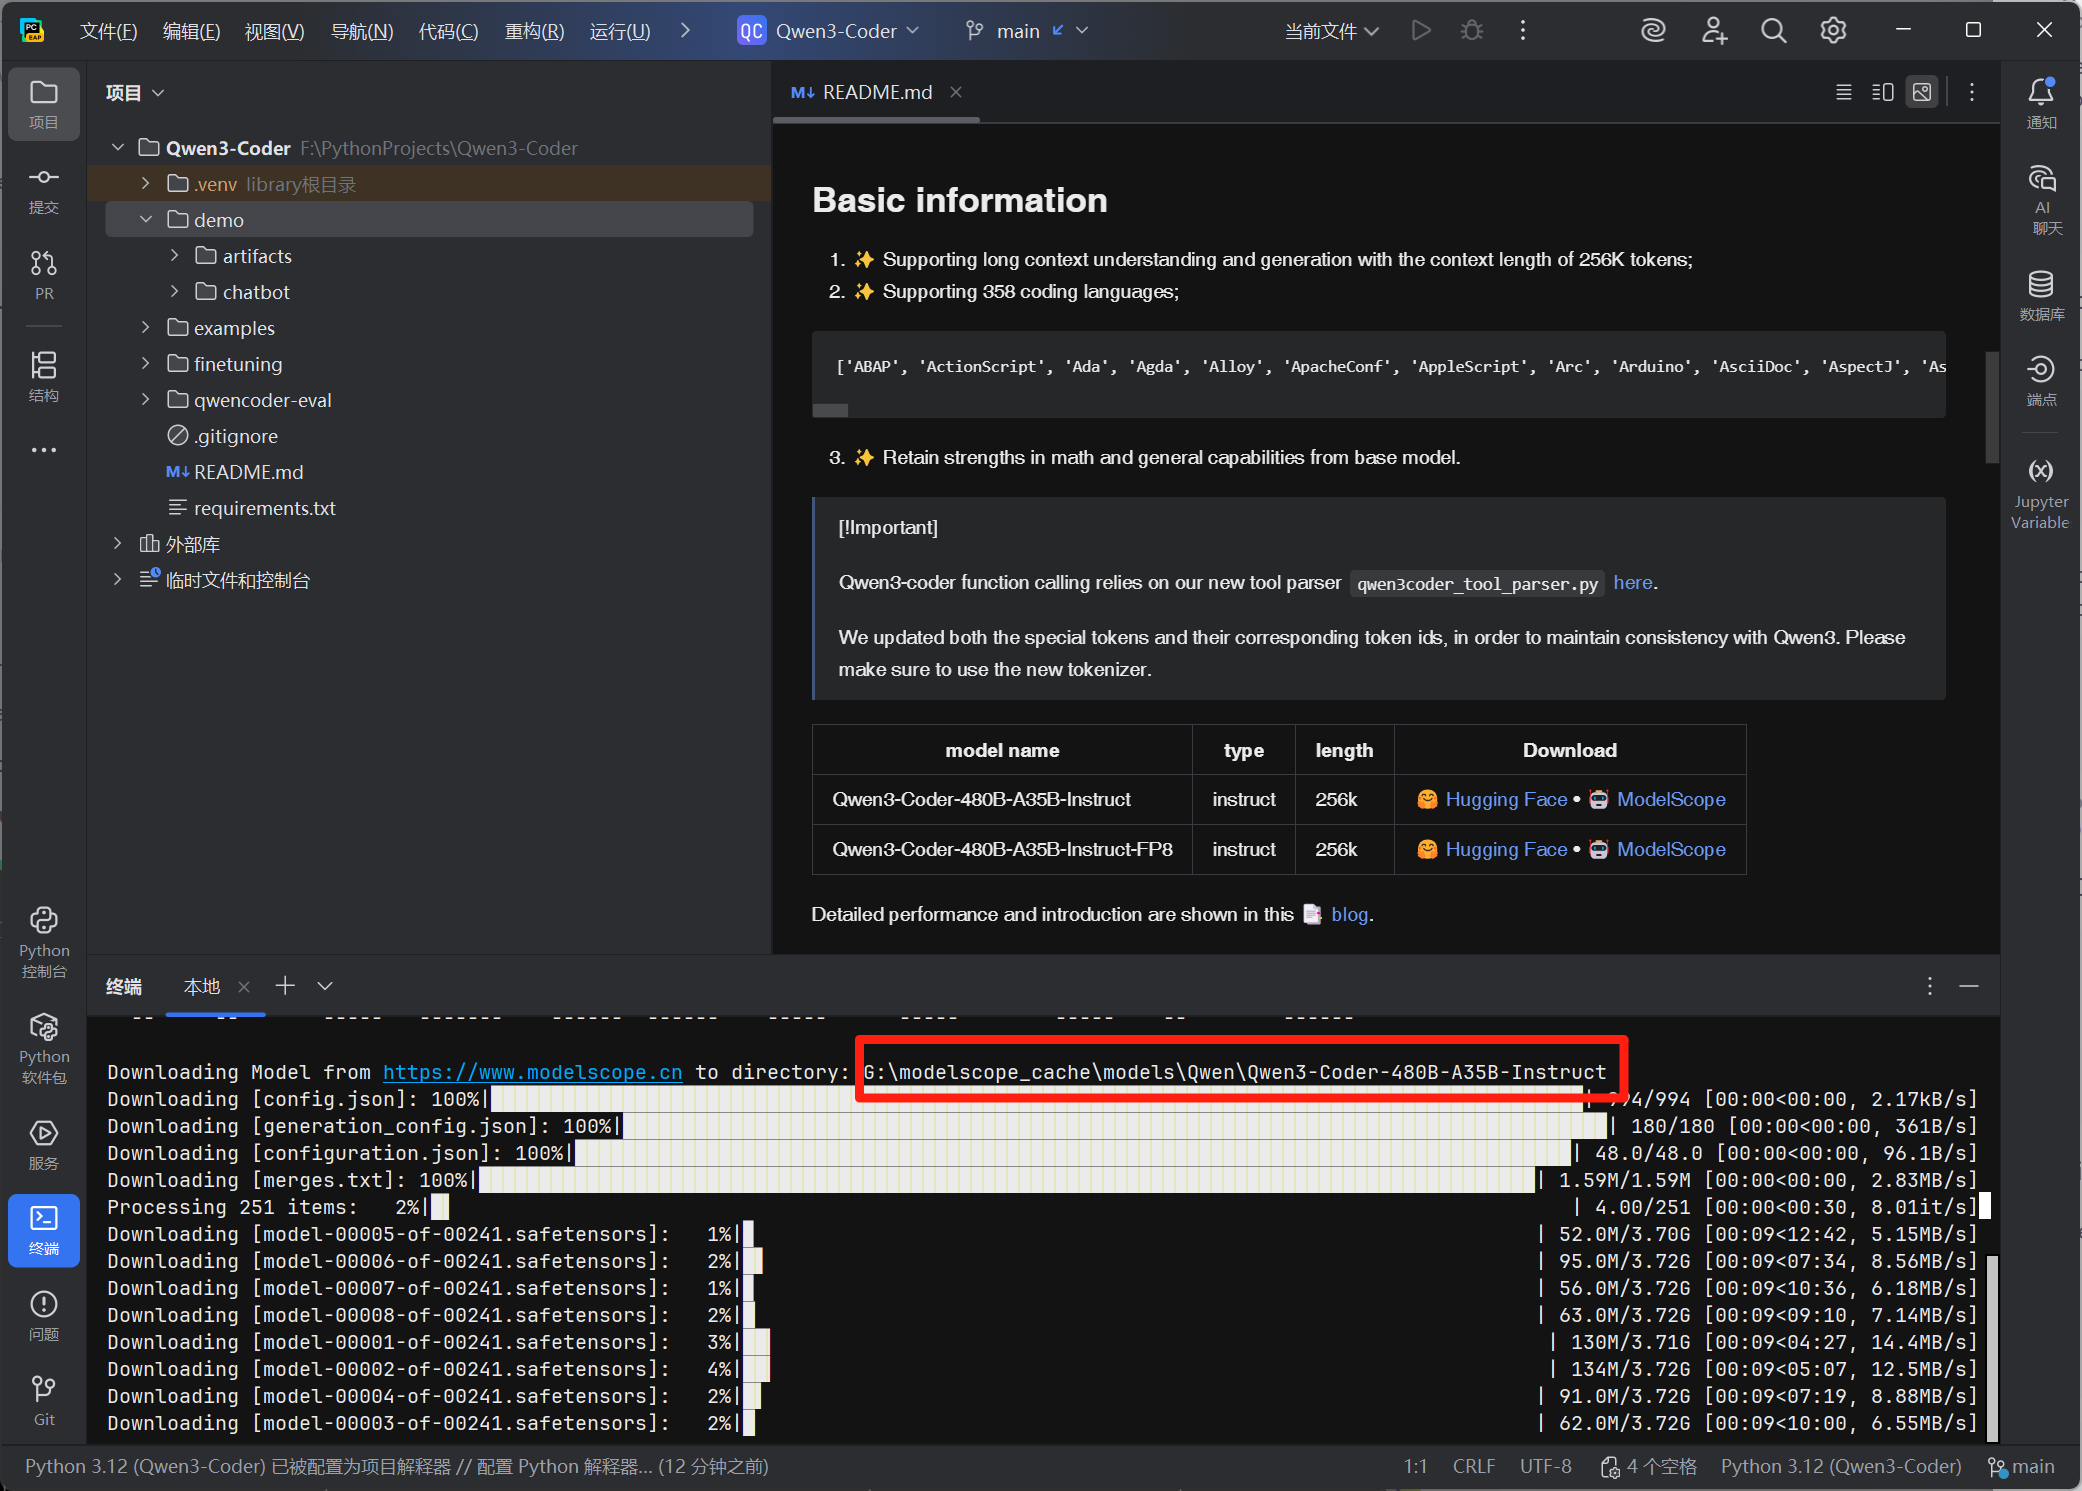
Task: Open new terminal options dropdown arrow
Action: coord(325,986)
